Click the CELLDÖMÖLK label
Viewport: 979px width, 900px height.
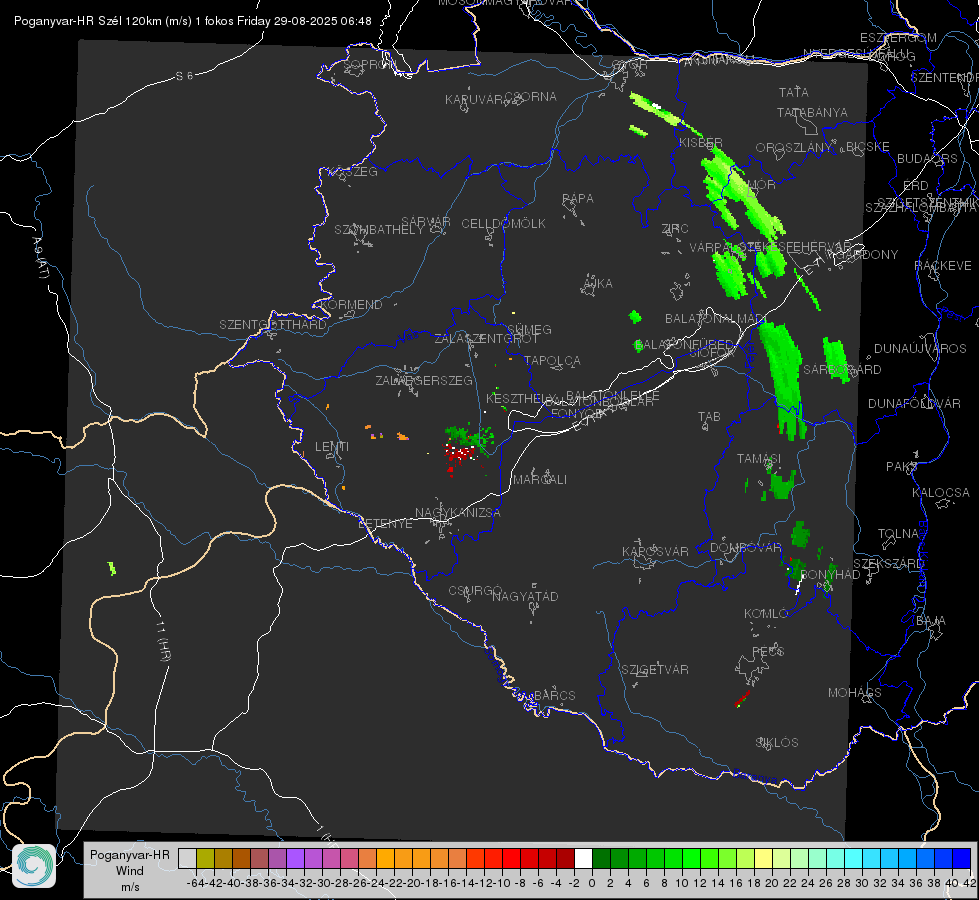pos(503,224)
